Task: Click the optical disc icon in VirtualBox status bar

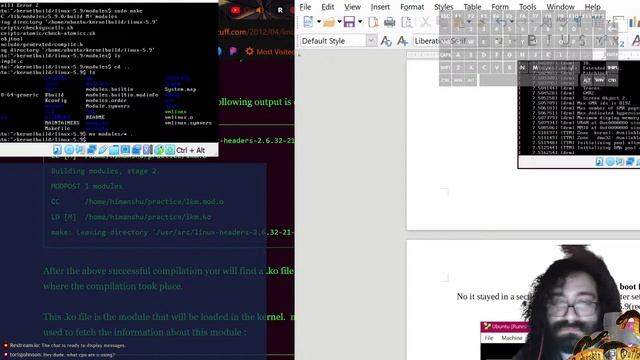Action: pos(69,150)
